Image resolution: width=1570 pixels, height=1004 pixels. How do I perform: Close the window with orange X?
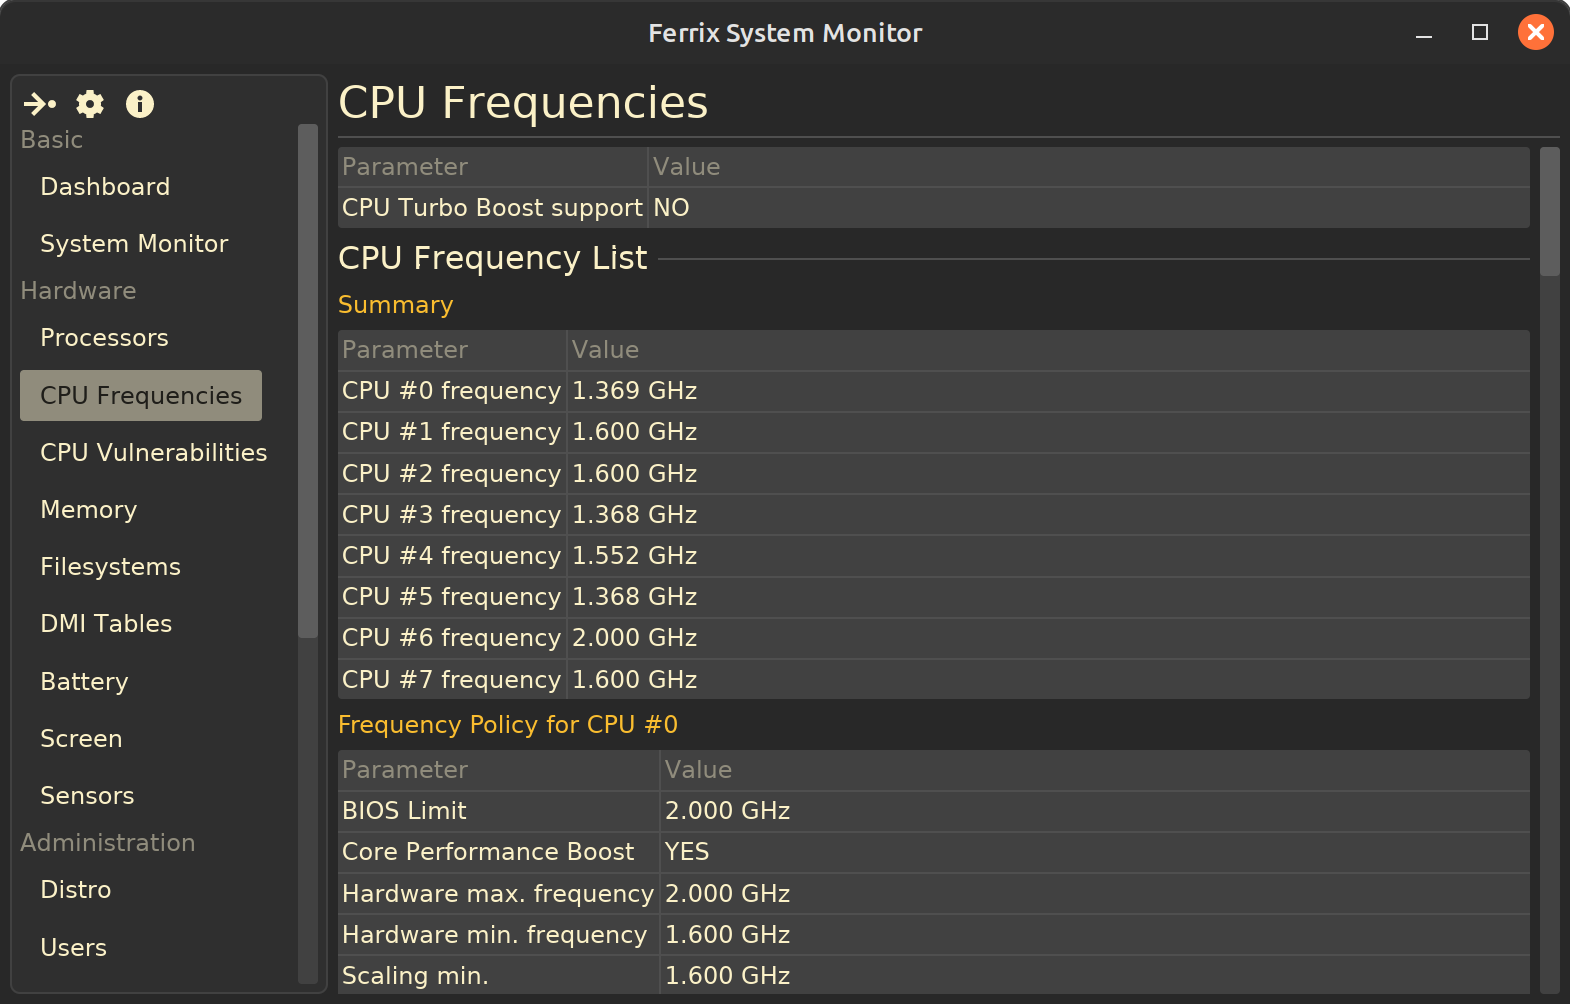[1535, 33]
